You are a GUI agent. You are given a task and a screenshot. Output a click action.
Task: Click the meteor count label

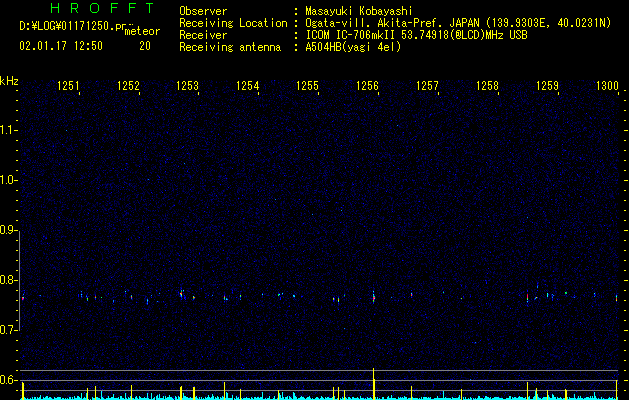[x=142, y=31]
